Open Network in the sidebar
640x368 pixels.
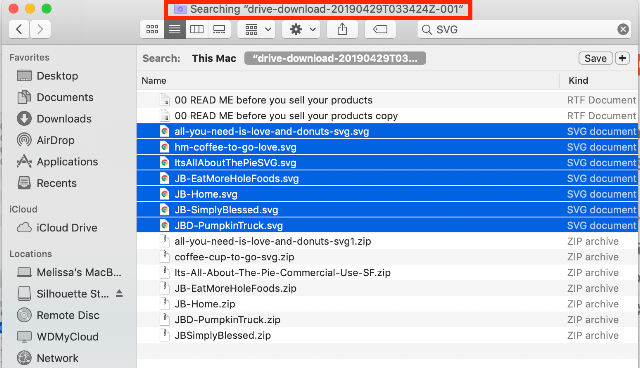[48, 358]
